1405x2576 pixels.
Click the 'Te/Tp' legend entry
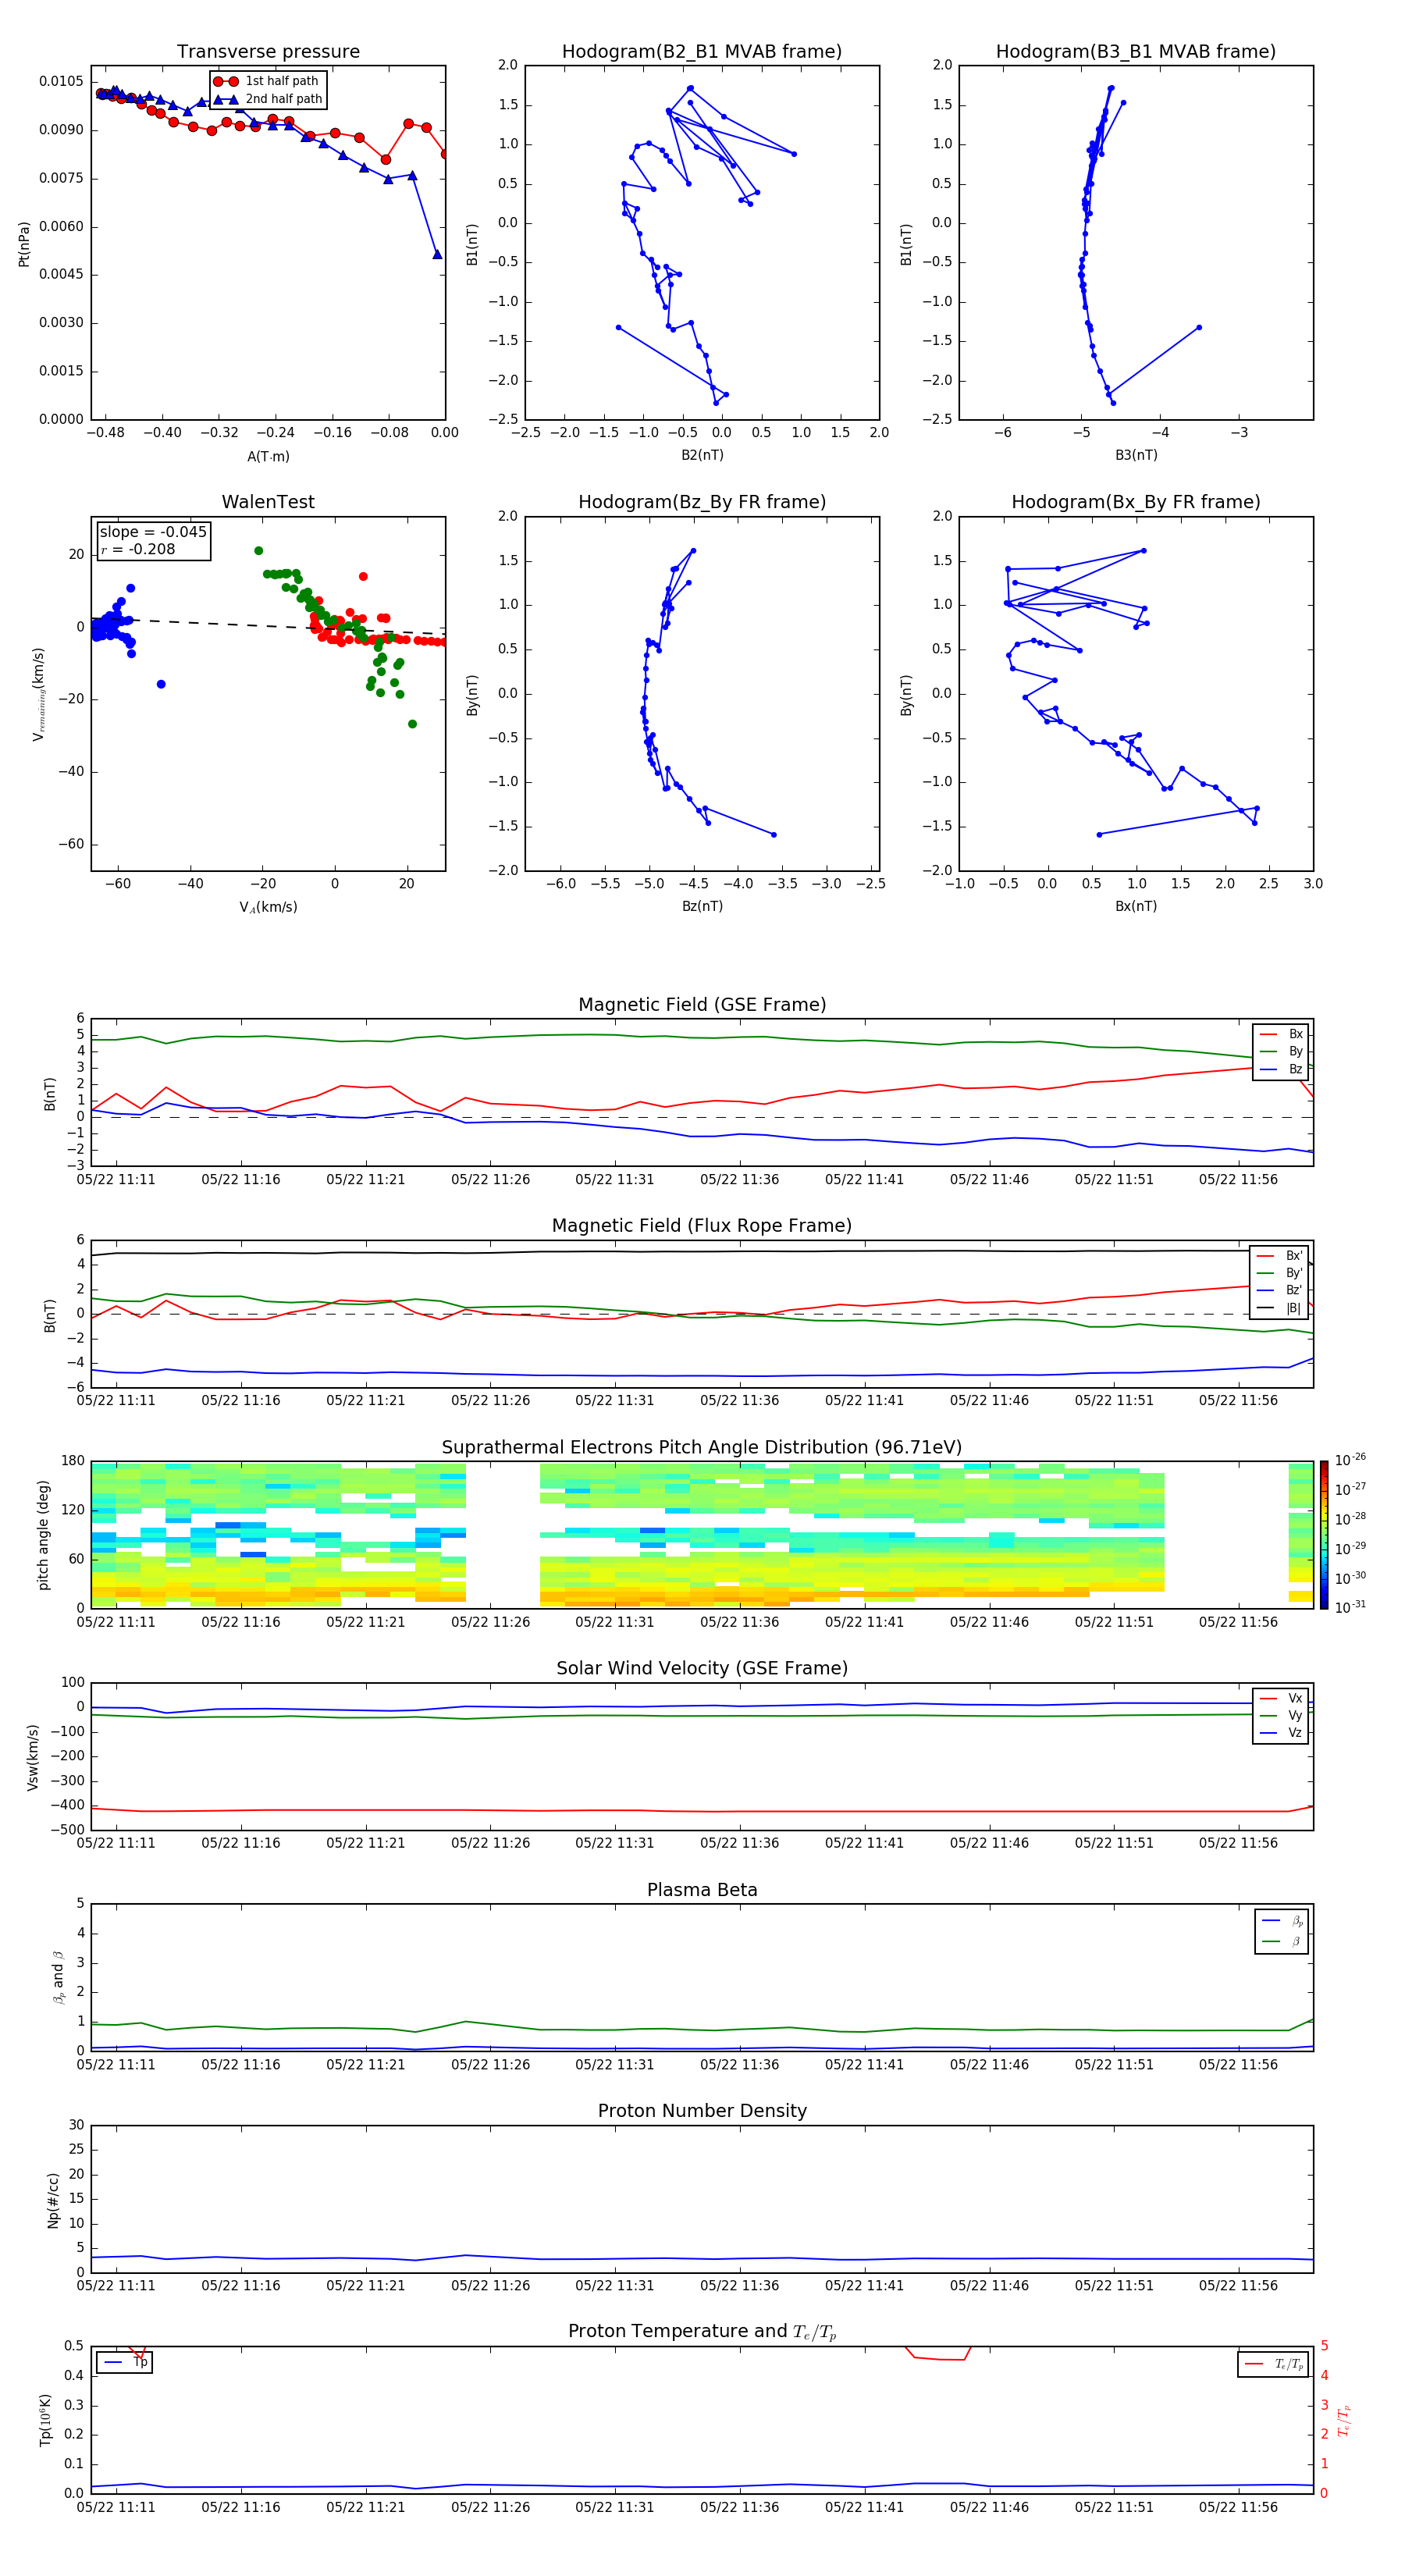coord(1274,2364)
